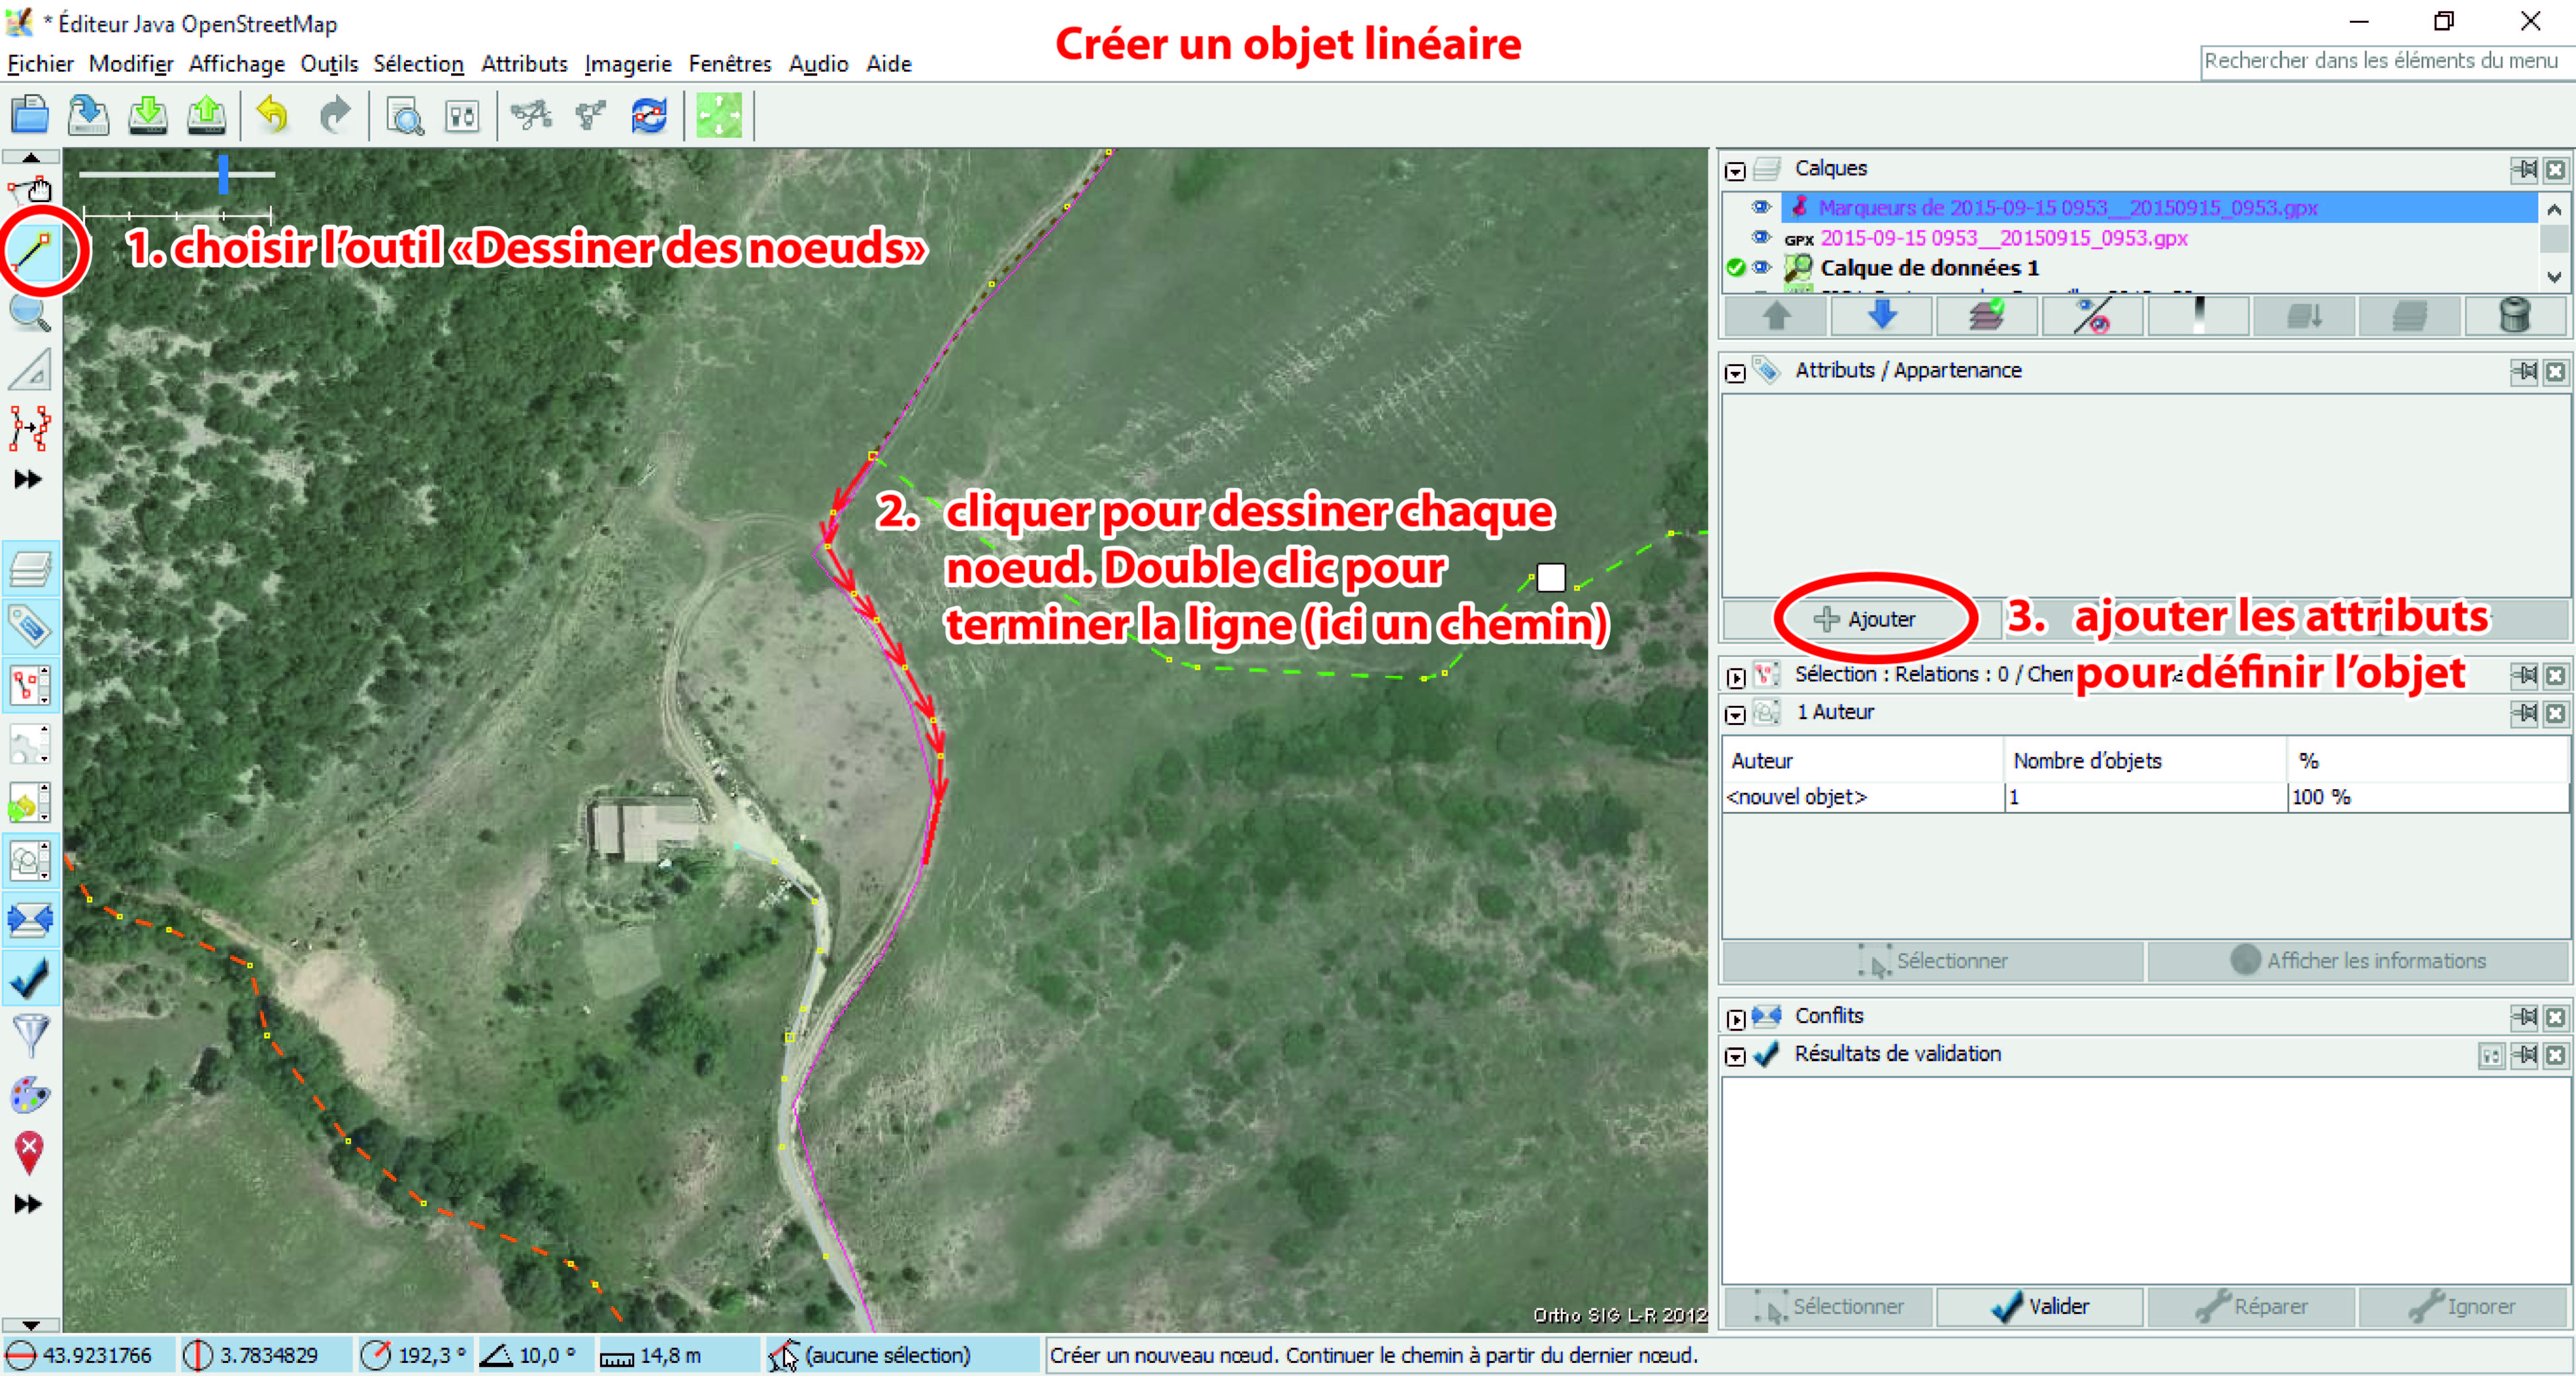2576x1376 pixels.
Task: Click Ajouter to add an attribute
Action: 1864,619
